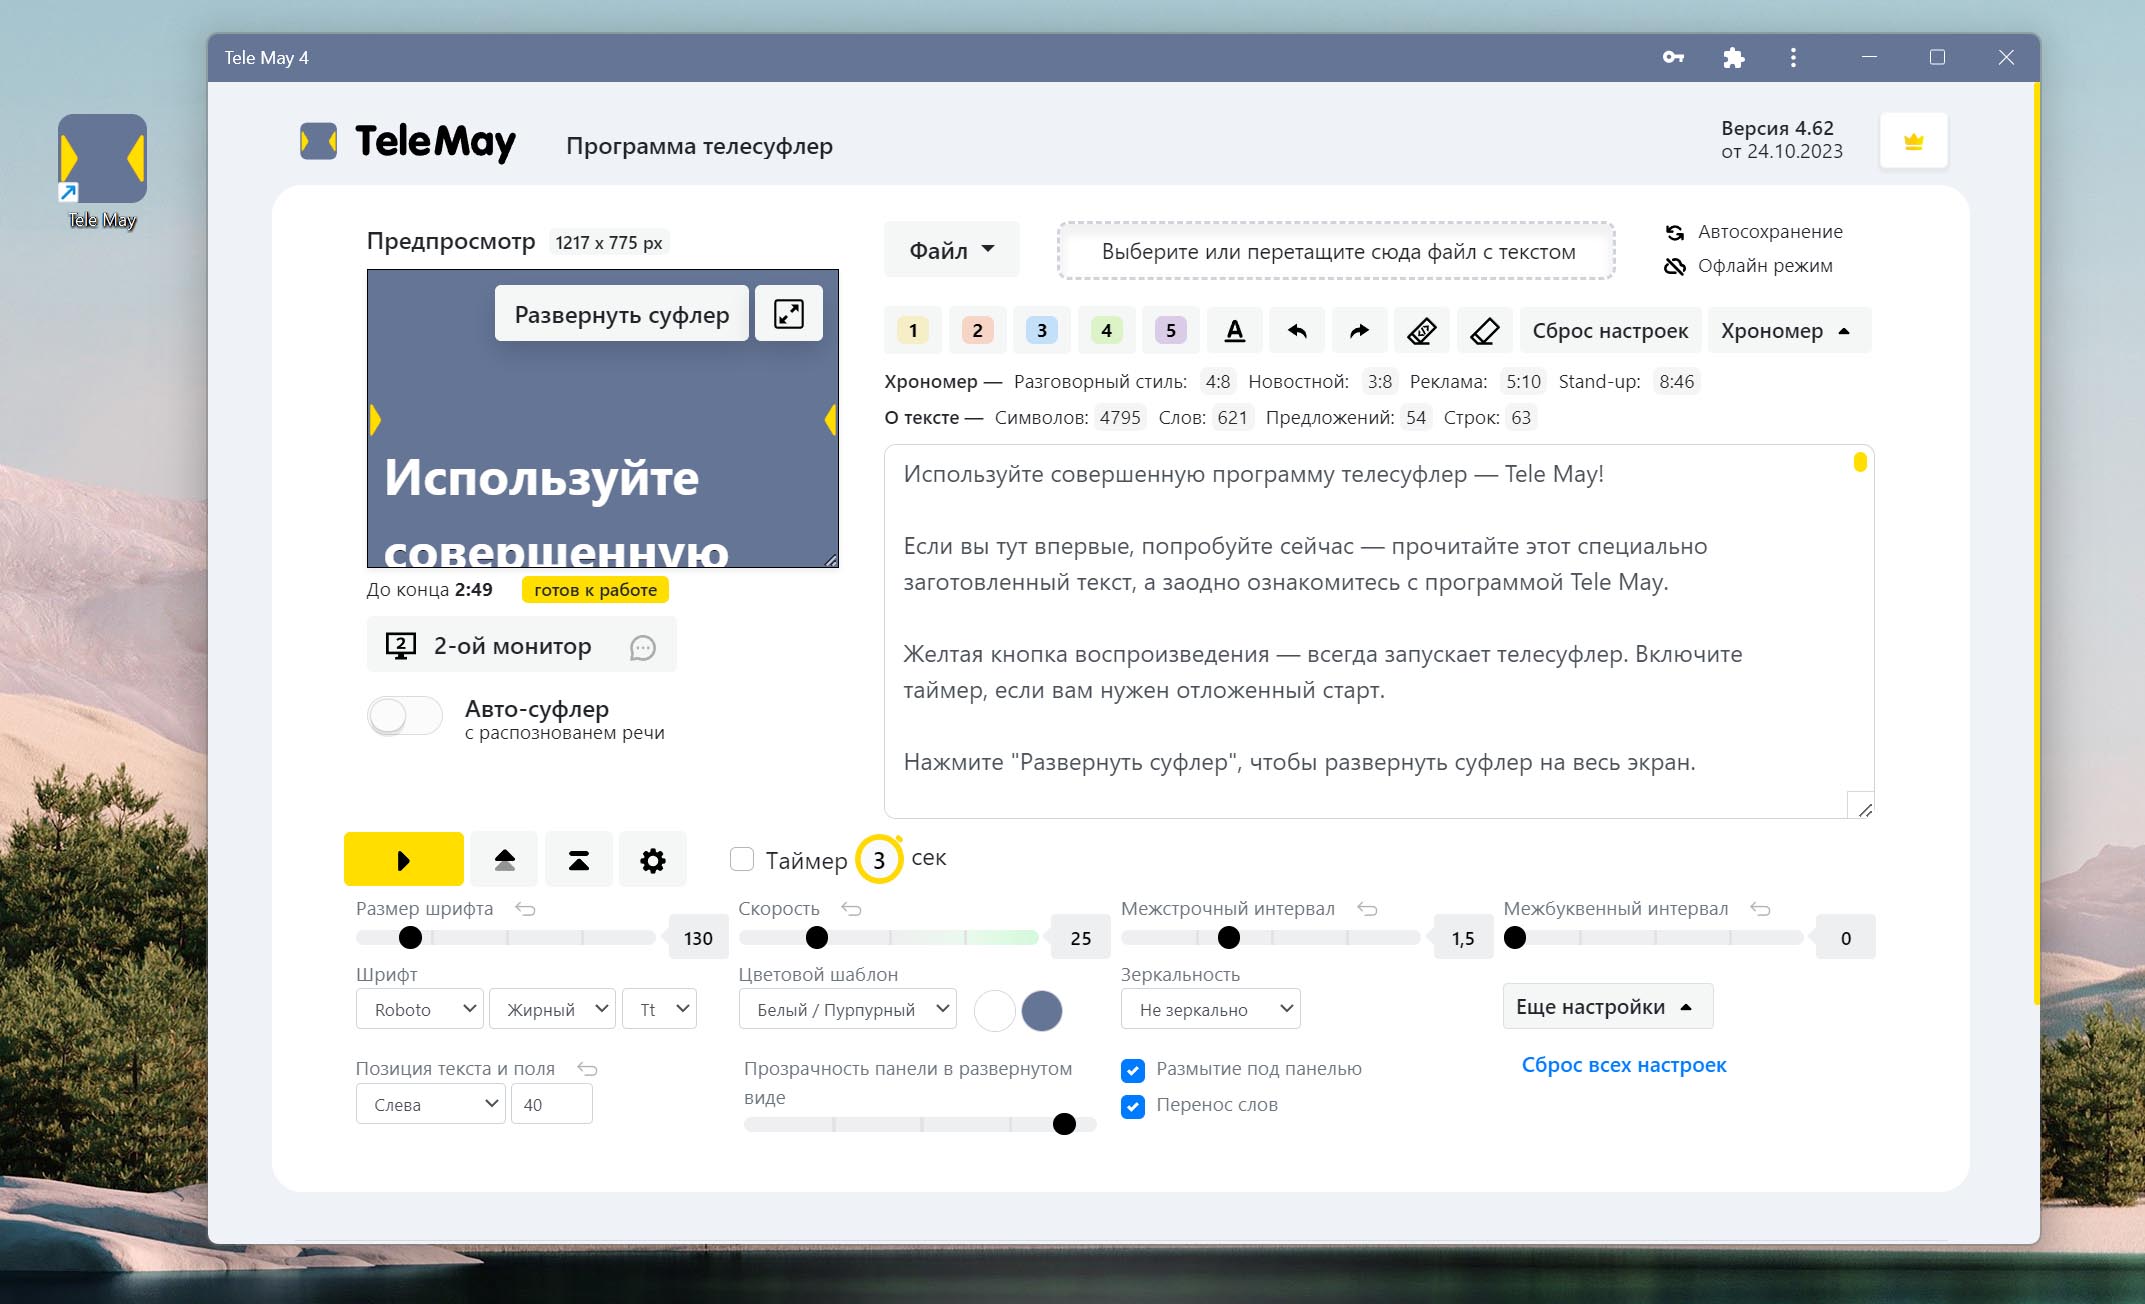Open Tele May desktop shortcut

pos(102,171)
